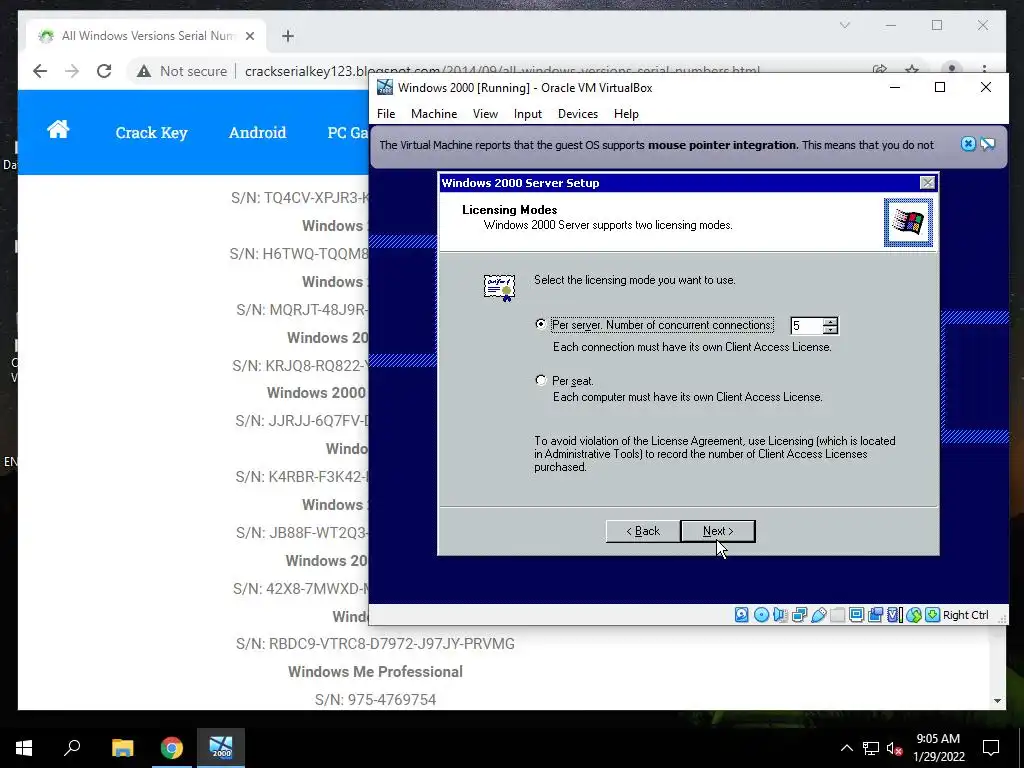Image resolution: width=1024 pixels, height=768 pixels.
Task: Click the USB devices icon in VirtualBox status bar
Action: pyautogui.click(x=818, y=615)
